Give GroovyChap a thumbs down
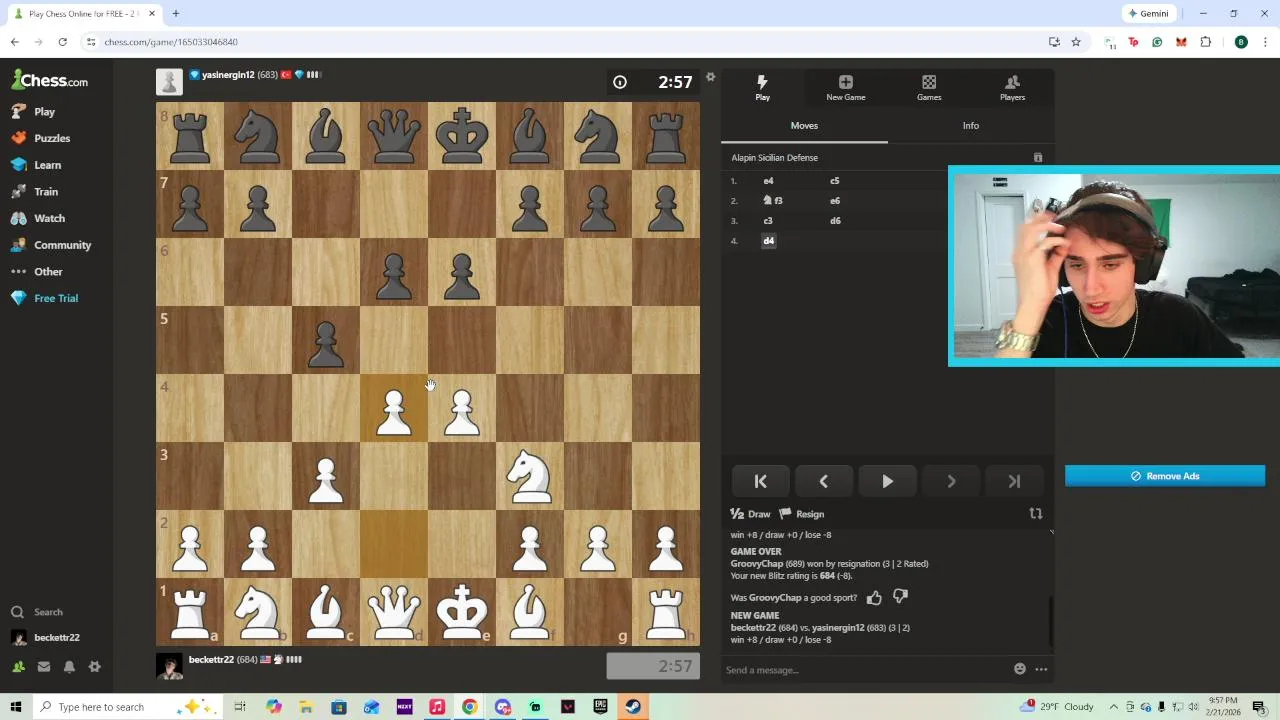This screenshot has height=720, width=1280. 900,598
